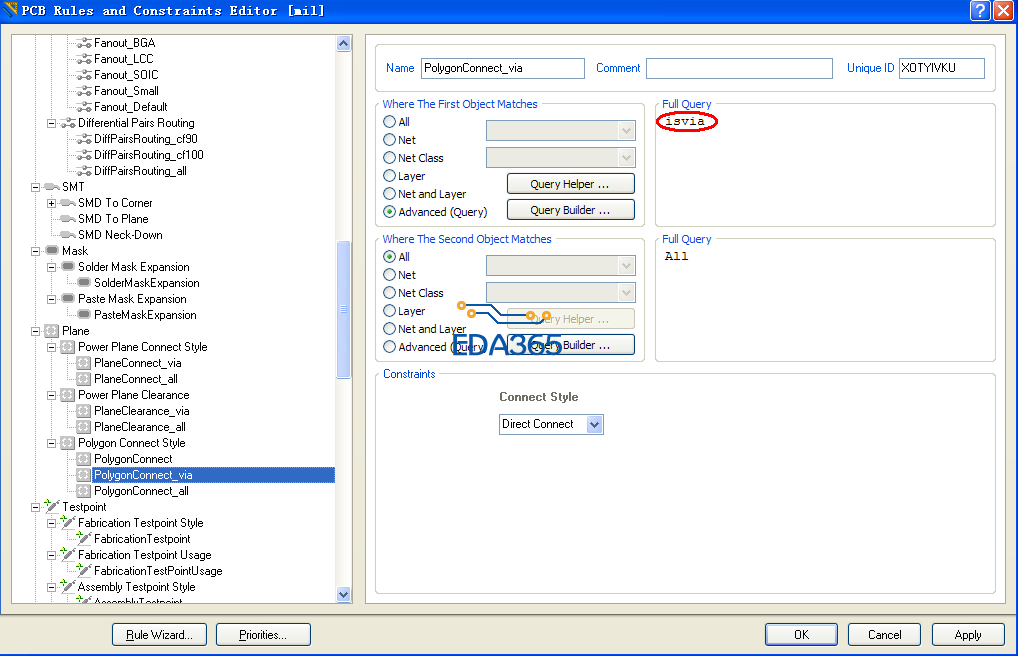Collapse the Power Plane Connect Style node
The width and height of the screenshot is (1018, 656).
tap(51, 347)
